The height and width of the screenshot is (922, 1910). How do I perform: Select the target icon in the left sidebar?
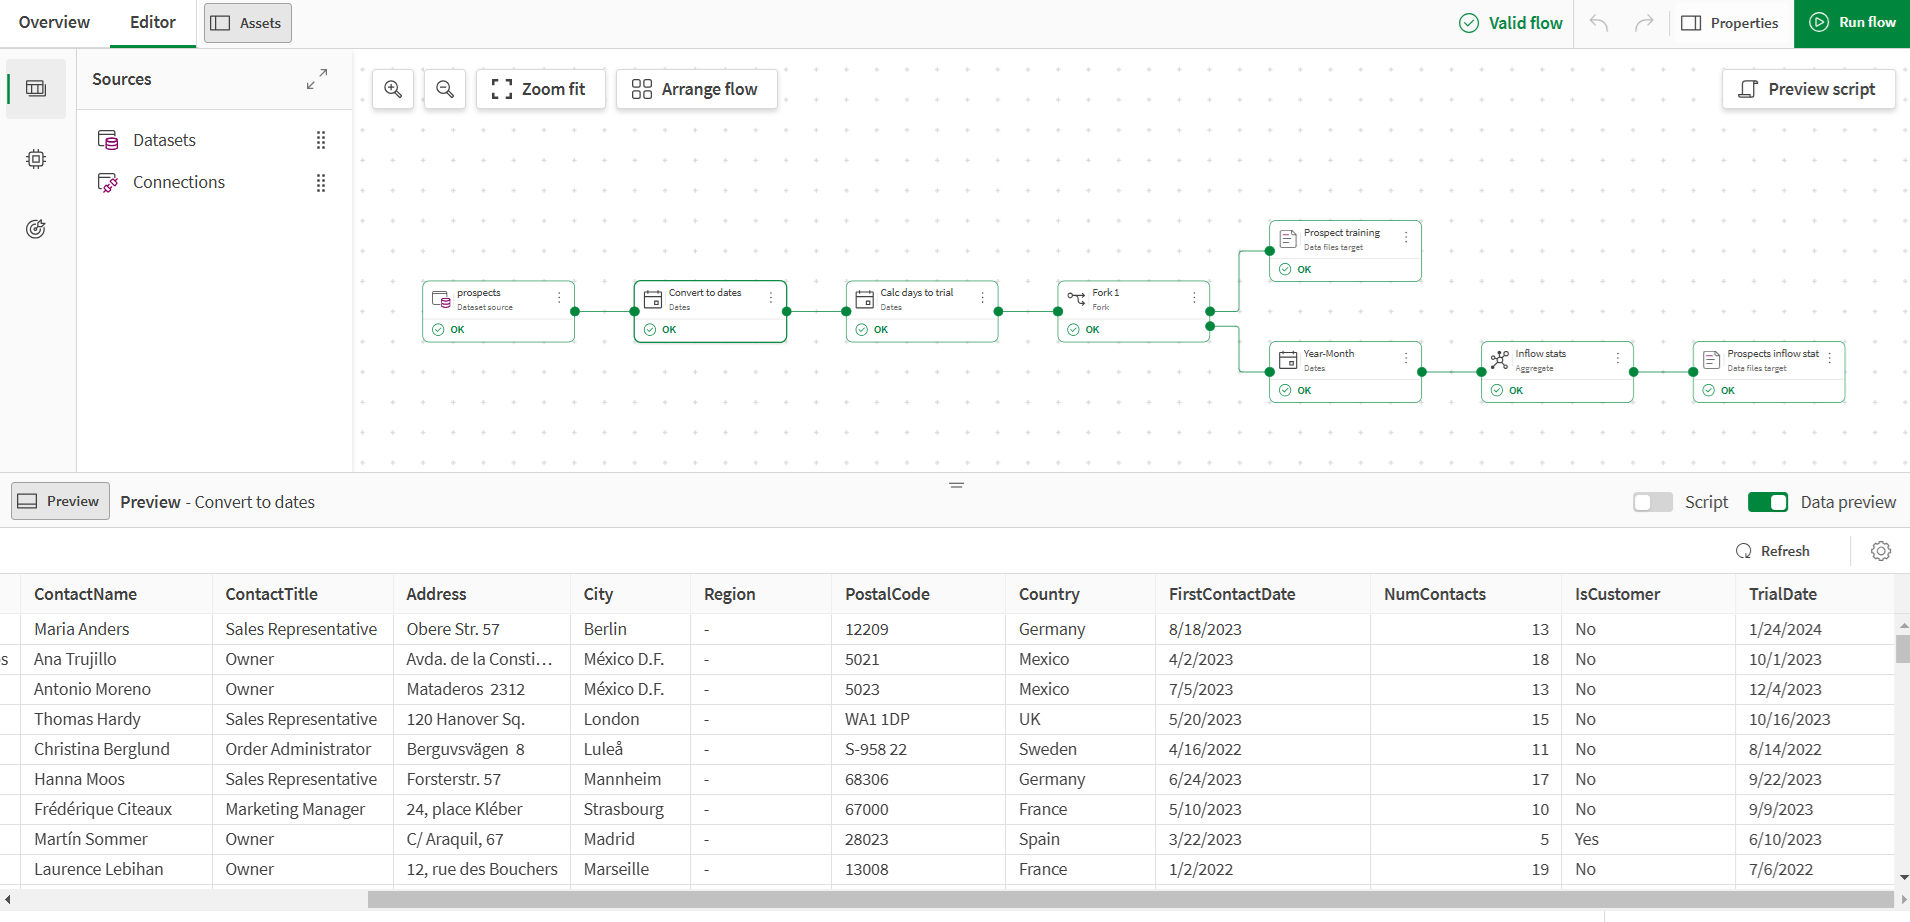pos(36,228)
